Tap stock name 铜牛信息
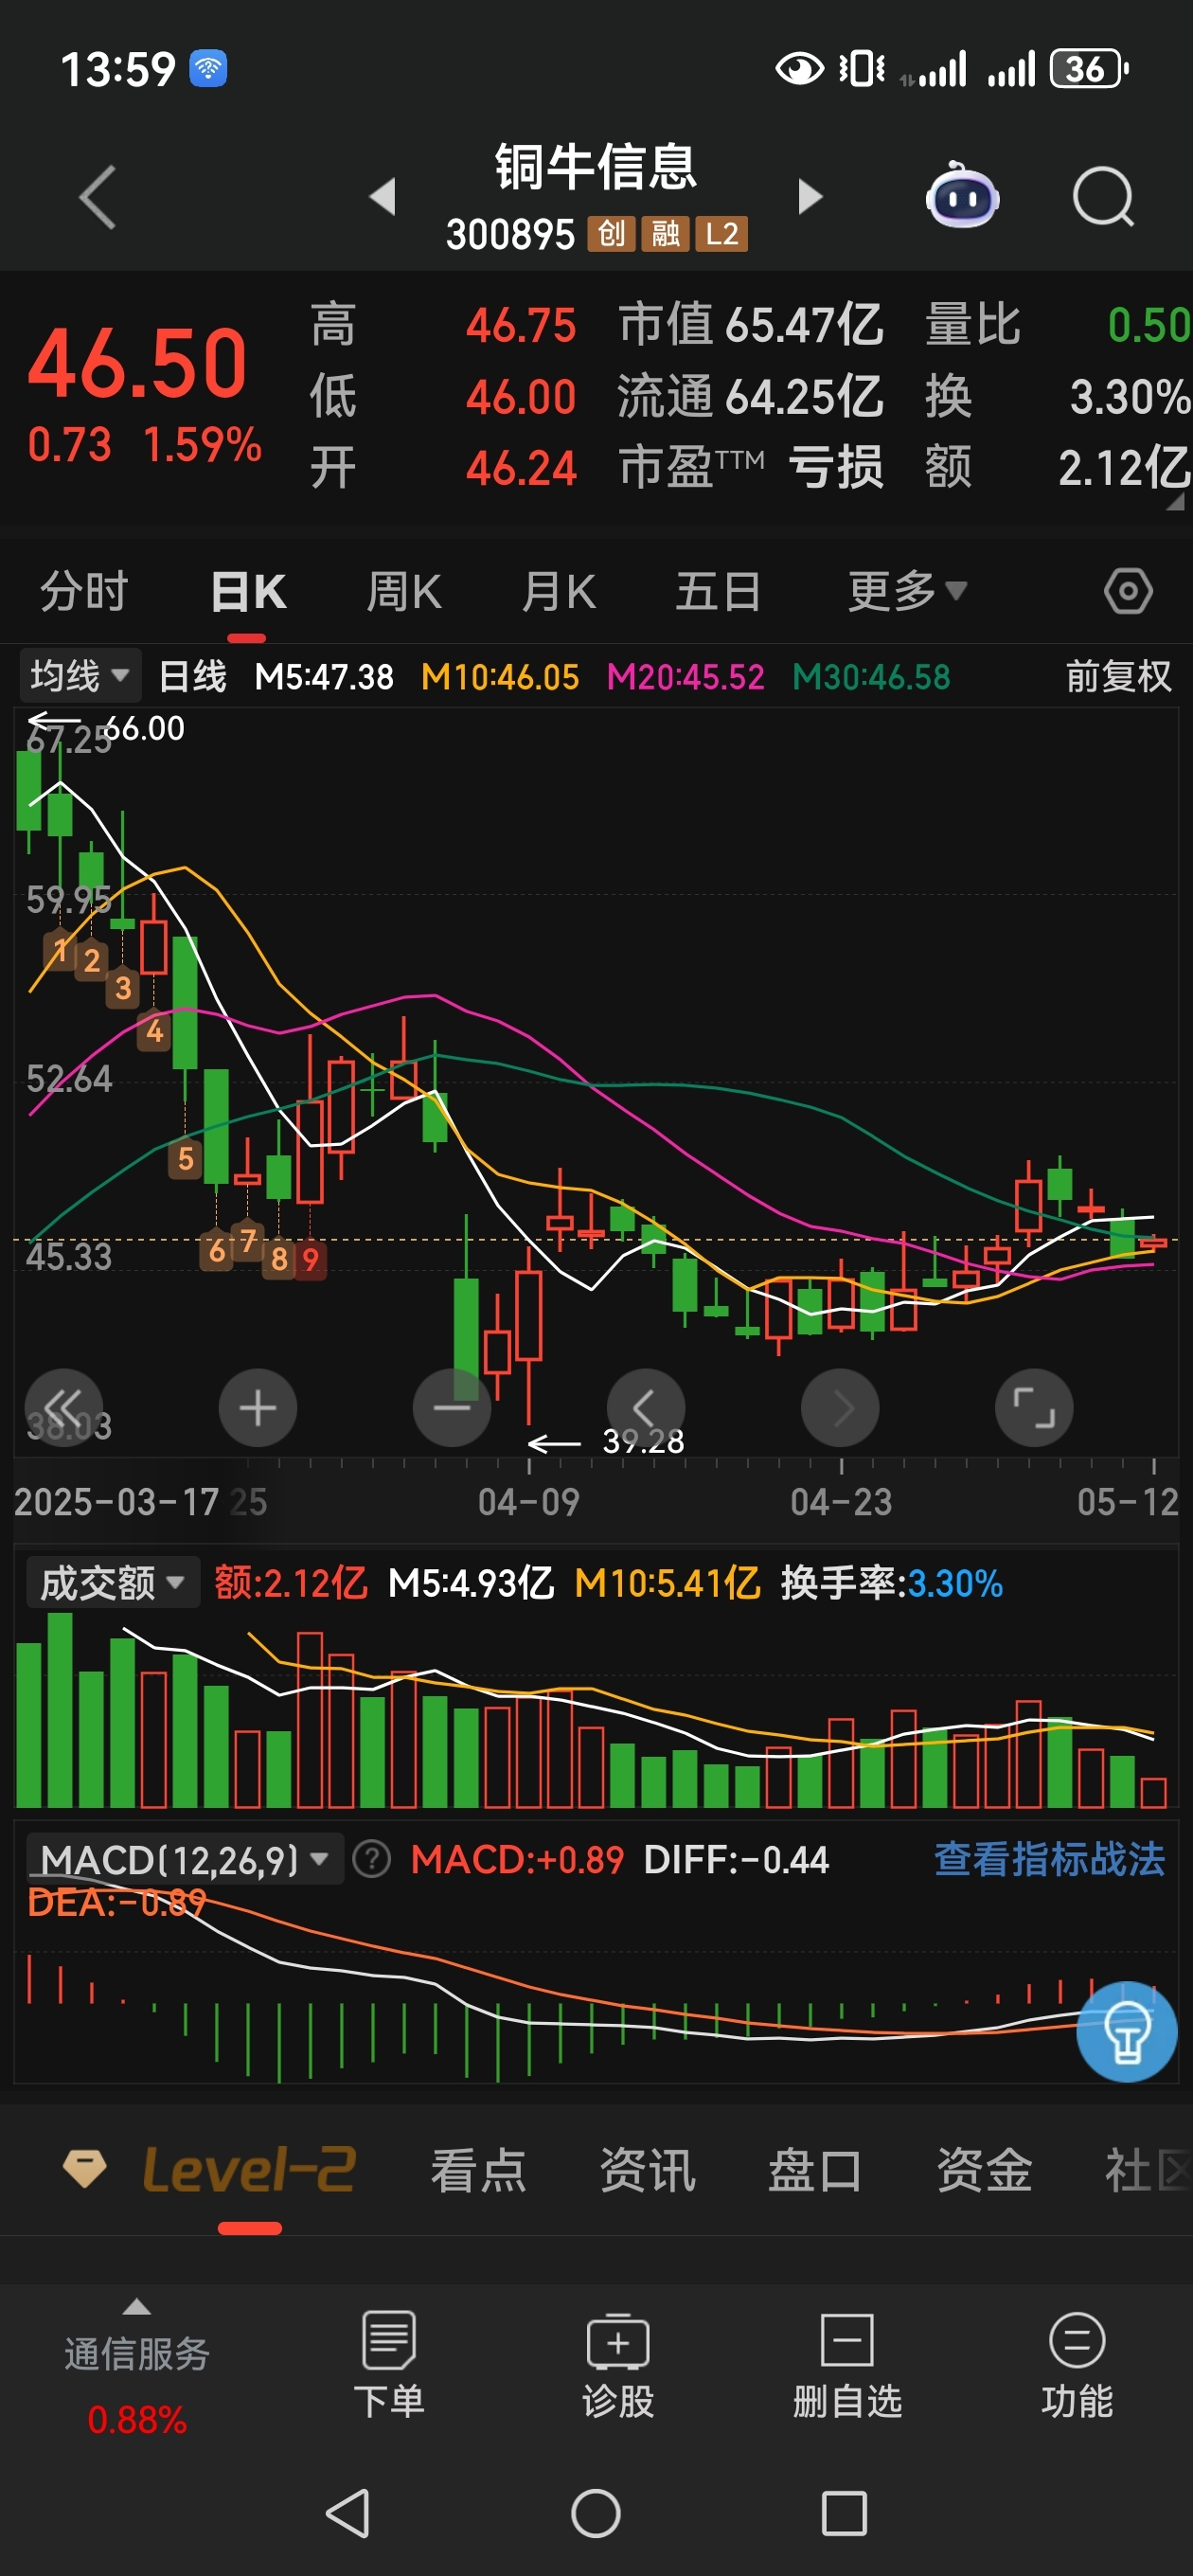 tap(596, 166)
